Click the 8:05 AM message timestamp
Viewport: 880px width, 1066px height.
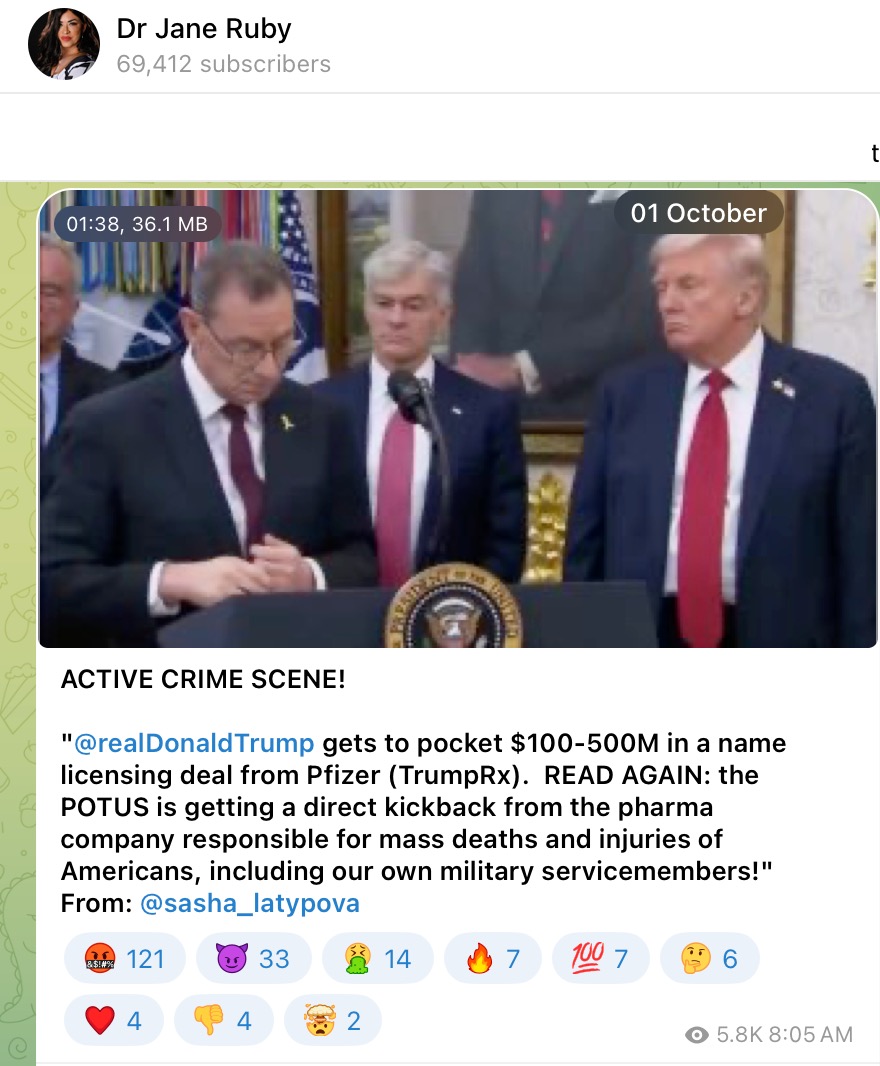click(811, 1034)
